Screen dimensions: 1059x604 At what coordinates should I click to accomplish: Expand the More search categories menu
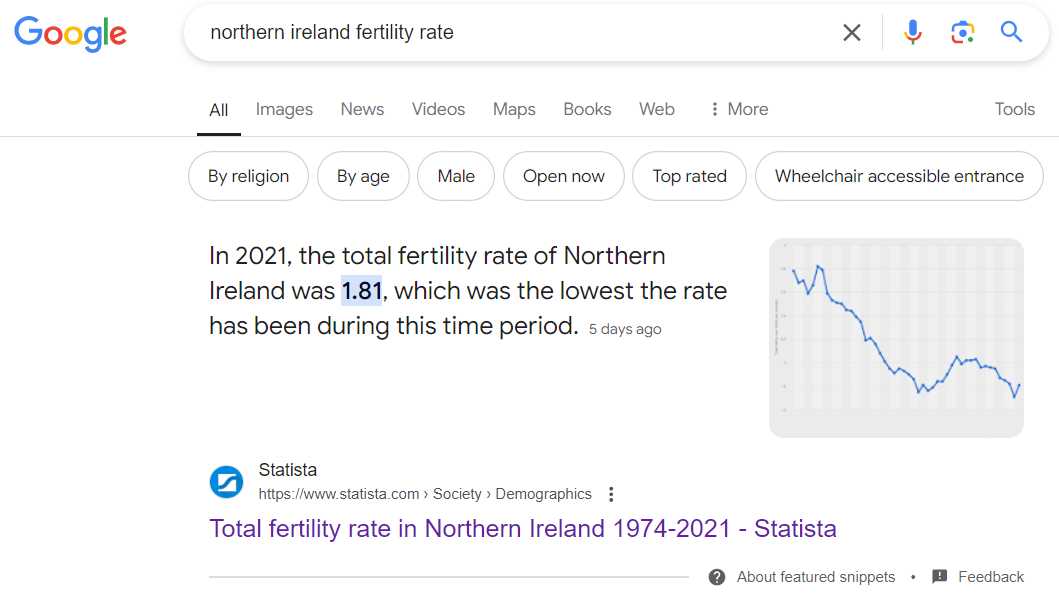(738, 110)
